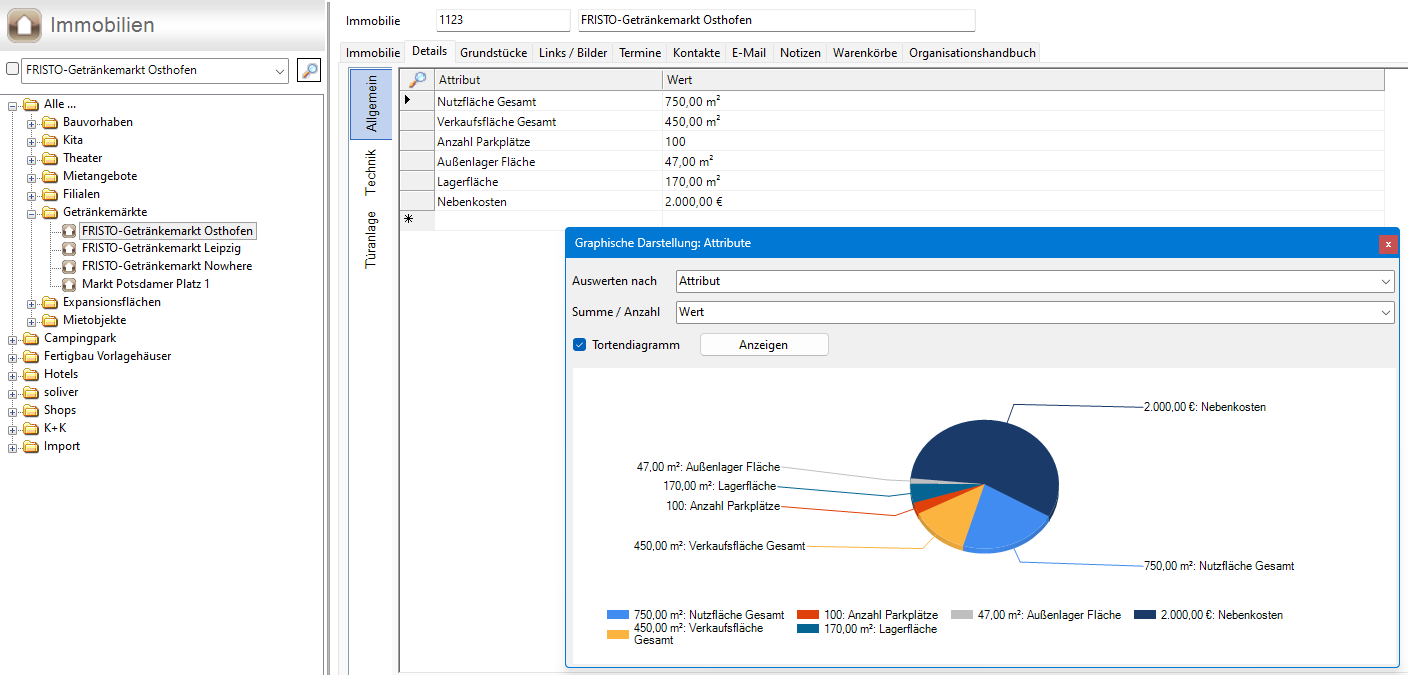The height and width of the screenshot is (675, 1408).
Task: Click the building icon of FRISTO-Getränkemarkt Nowhere
Action: (x=69, y=266)
